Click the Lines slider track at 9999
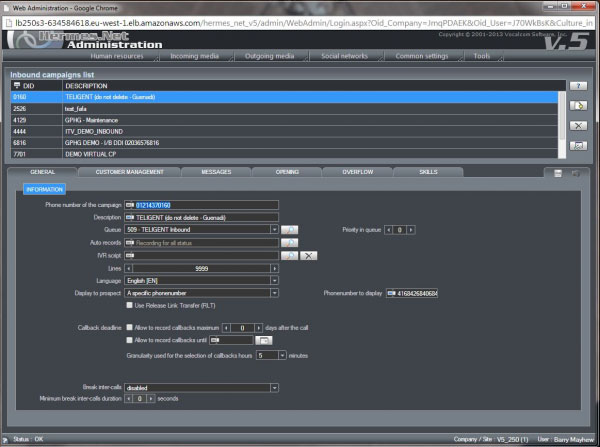 202,269
